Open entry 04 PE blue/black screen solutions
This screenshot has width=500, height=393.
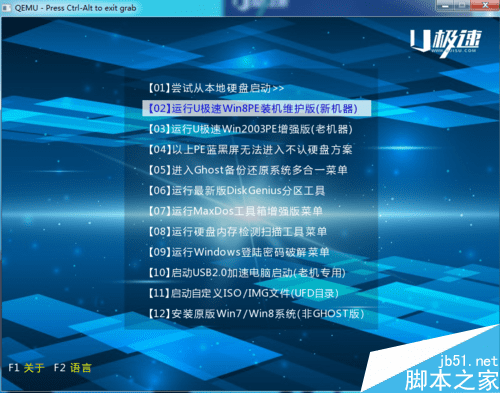point(250,150)
